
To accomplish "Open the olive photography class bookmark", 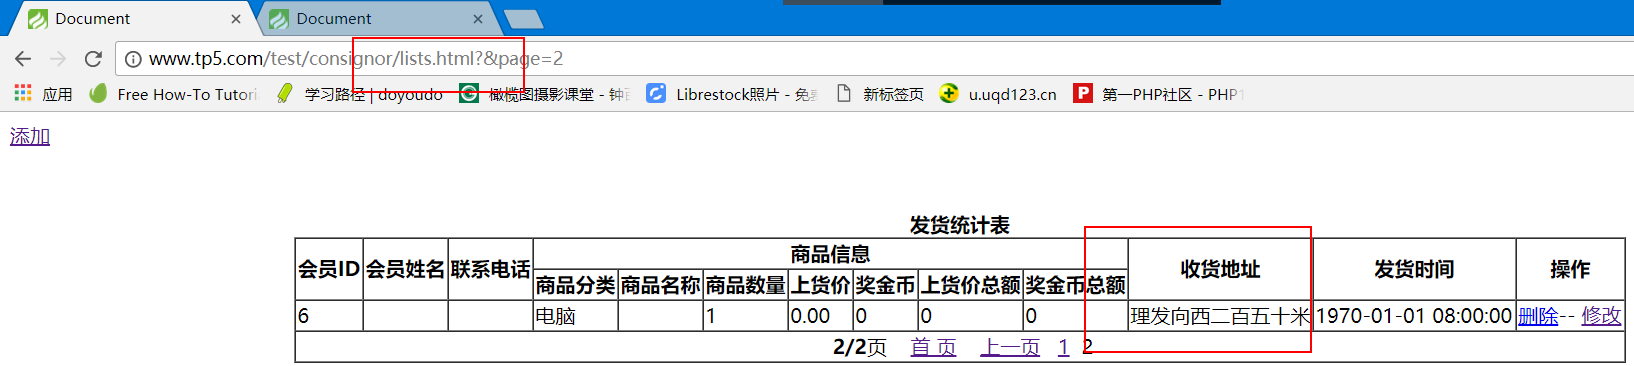I will pos(544,94).
